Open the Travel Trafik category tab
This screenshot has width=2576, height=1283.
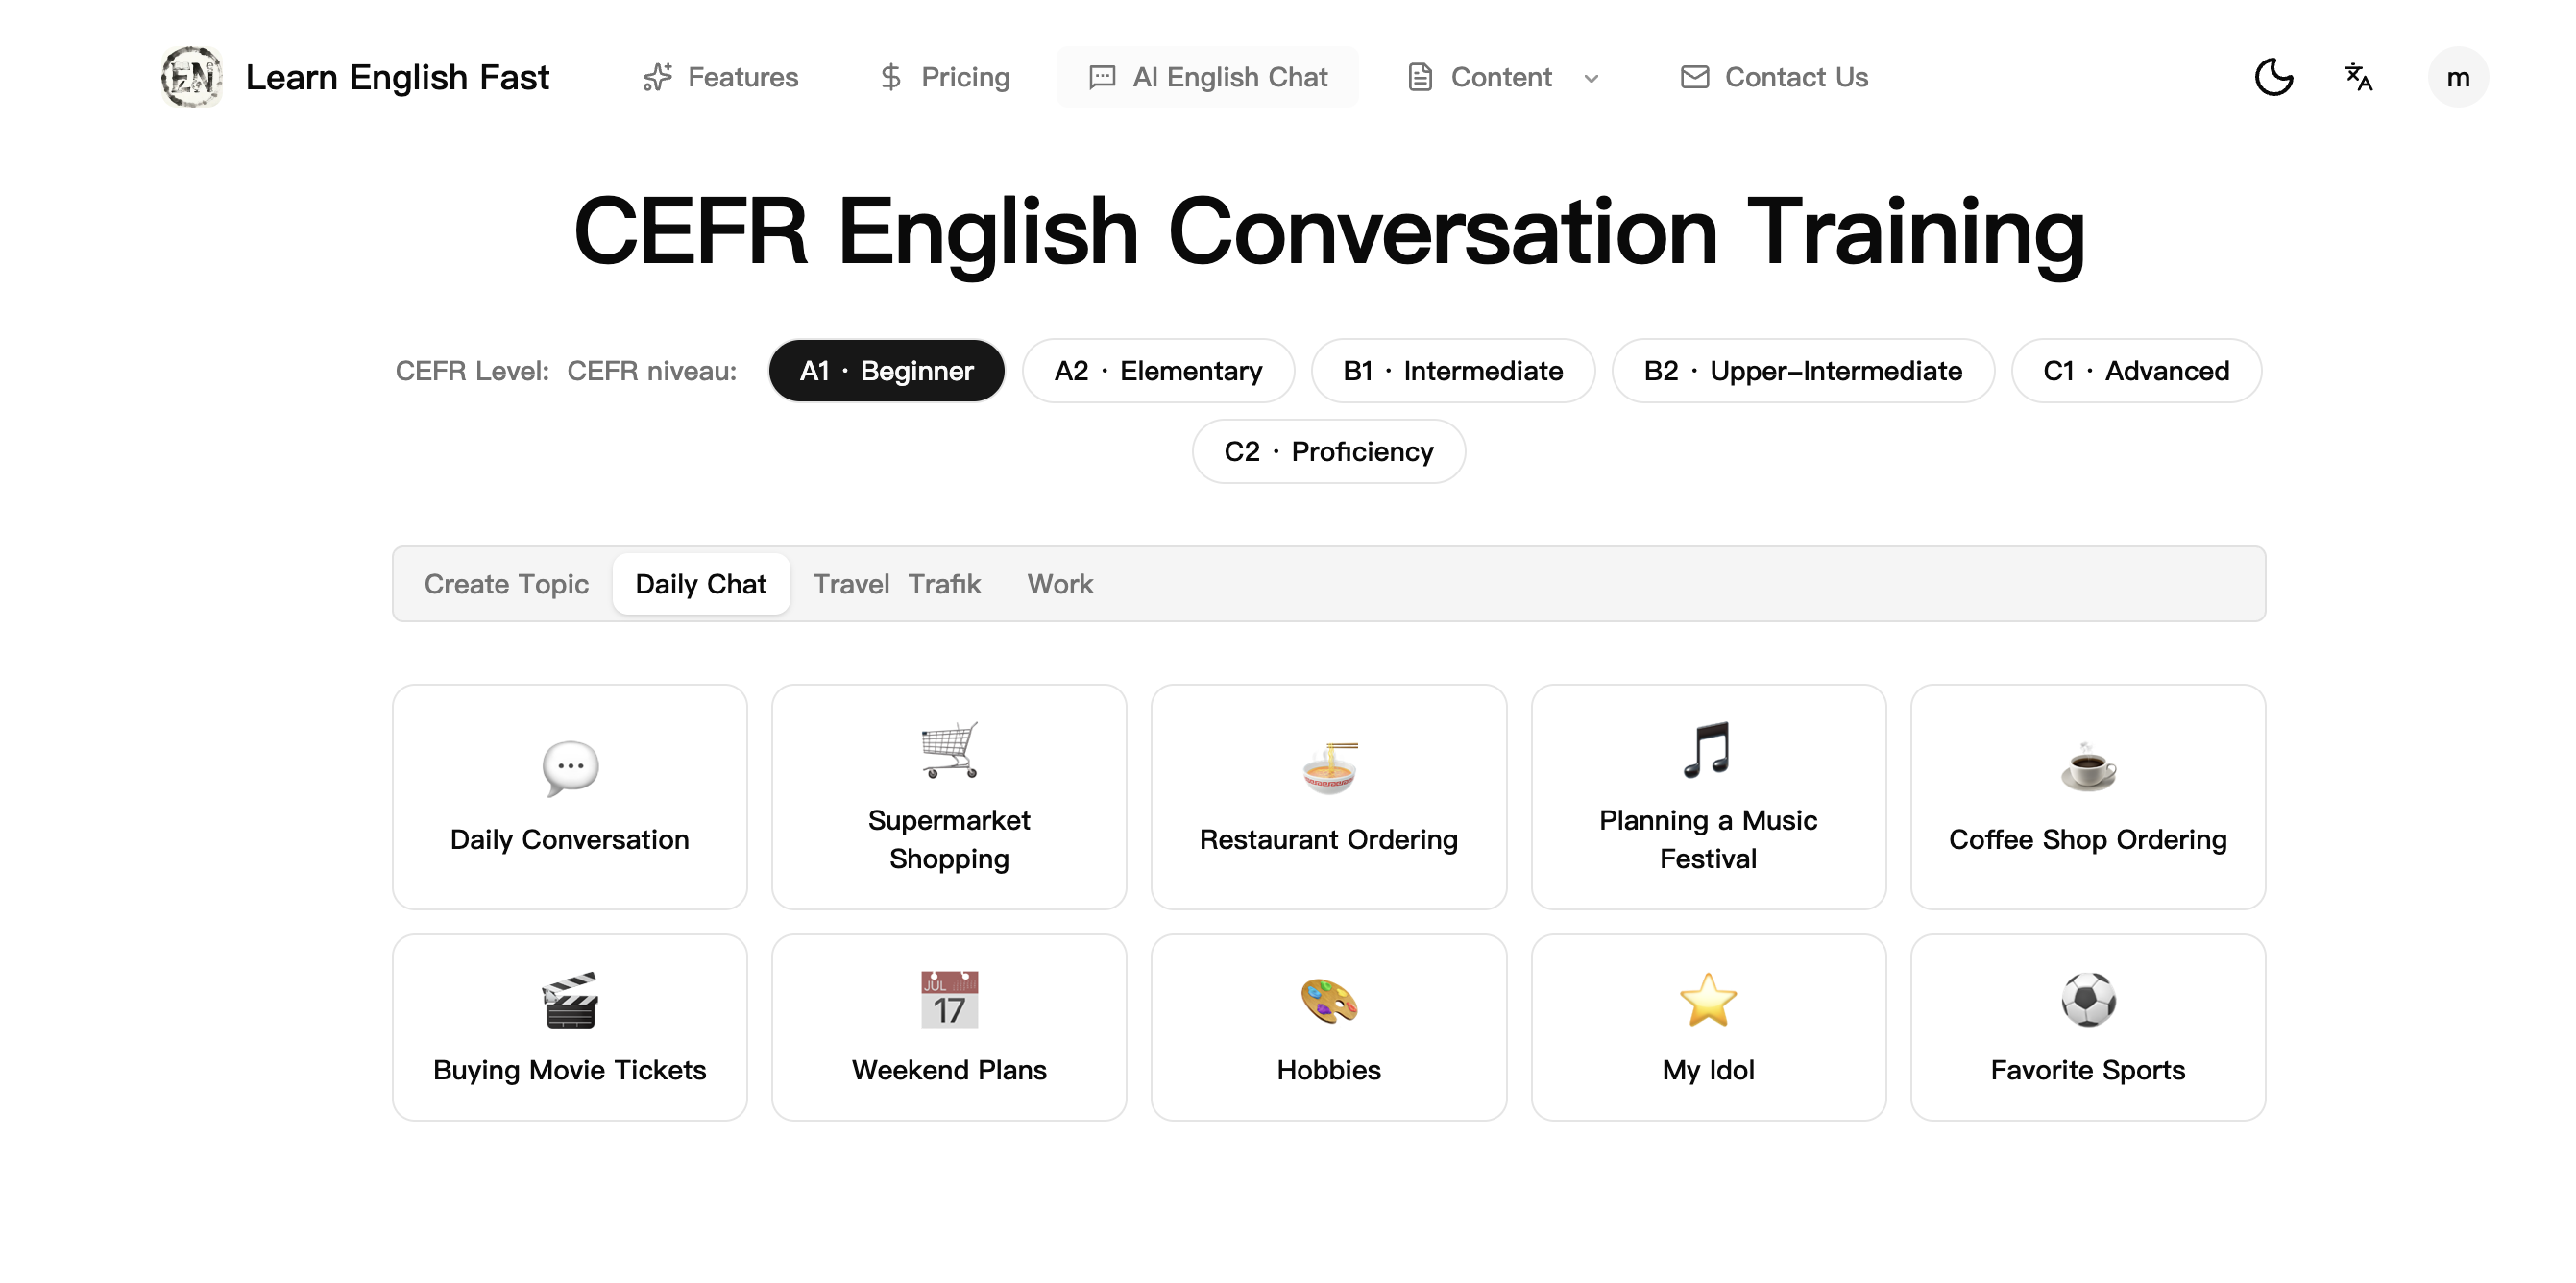click(x=896, y=584)
